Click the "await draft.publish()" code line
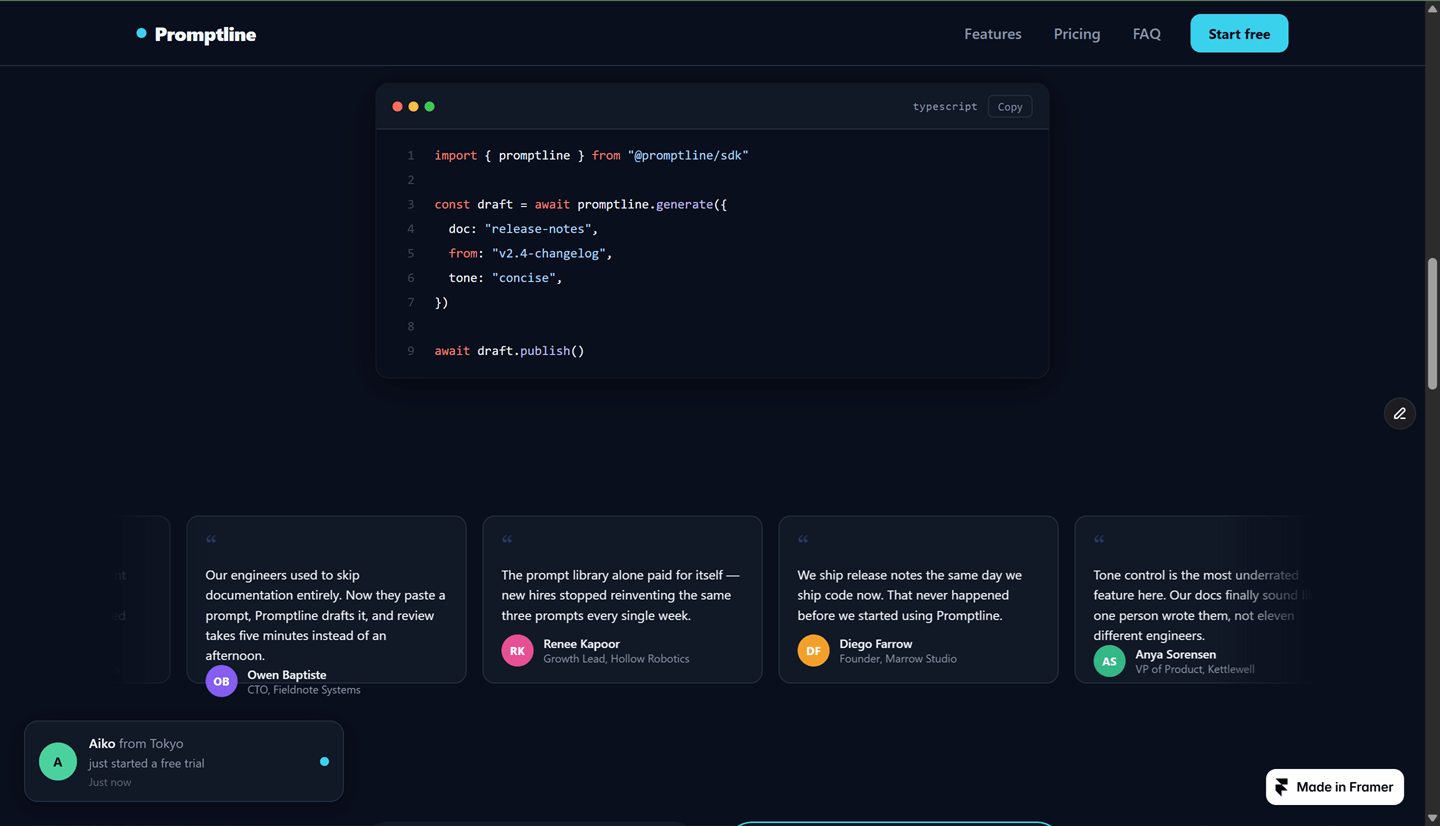 coord(509,351)
